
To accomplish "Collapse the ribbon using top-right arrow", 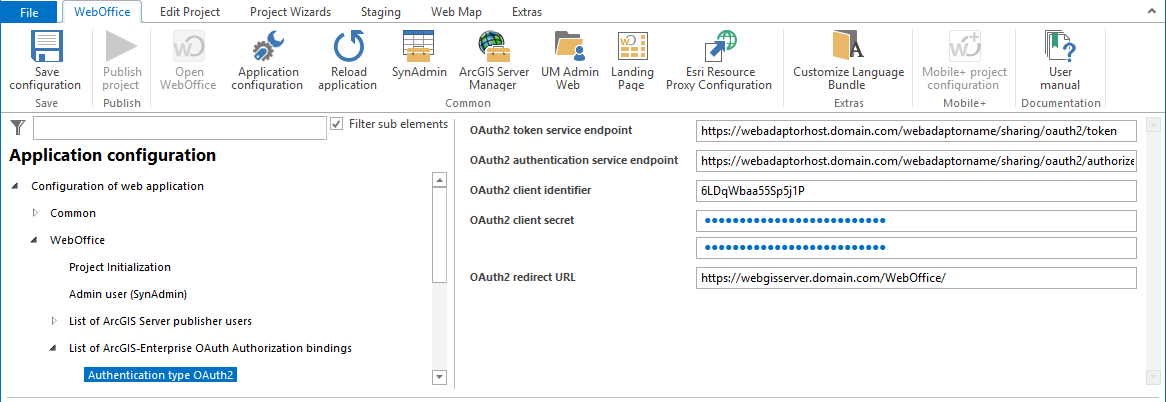I will 1154,12.
